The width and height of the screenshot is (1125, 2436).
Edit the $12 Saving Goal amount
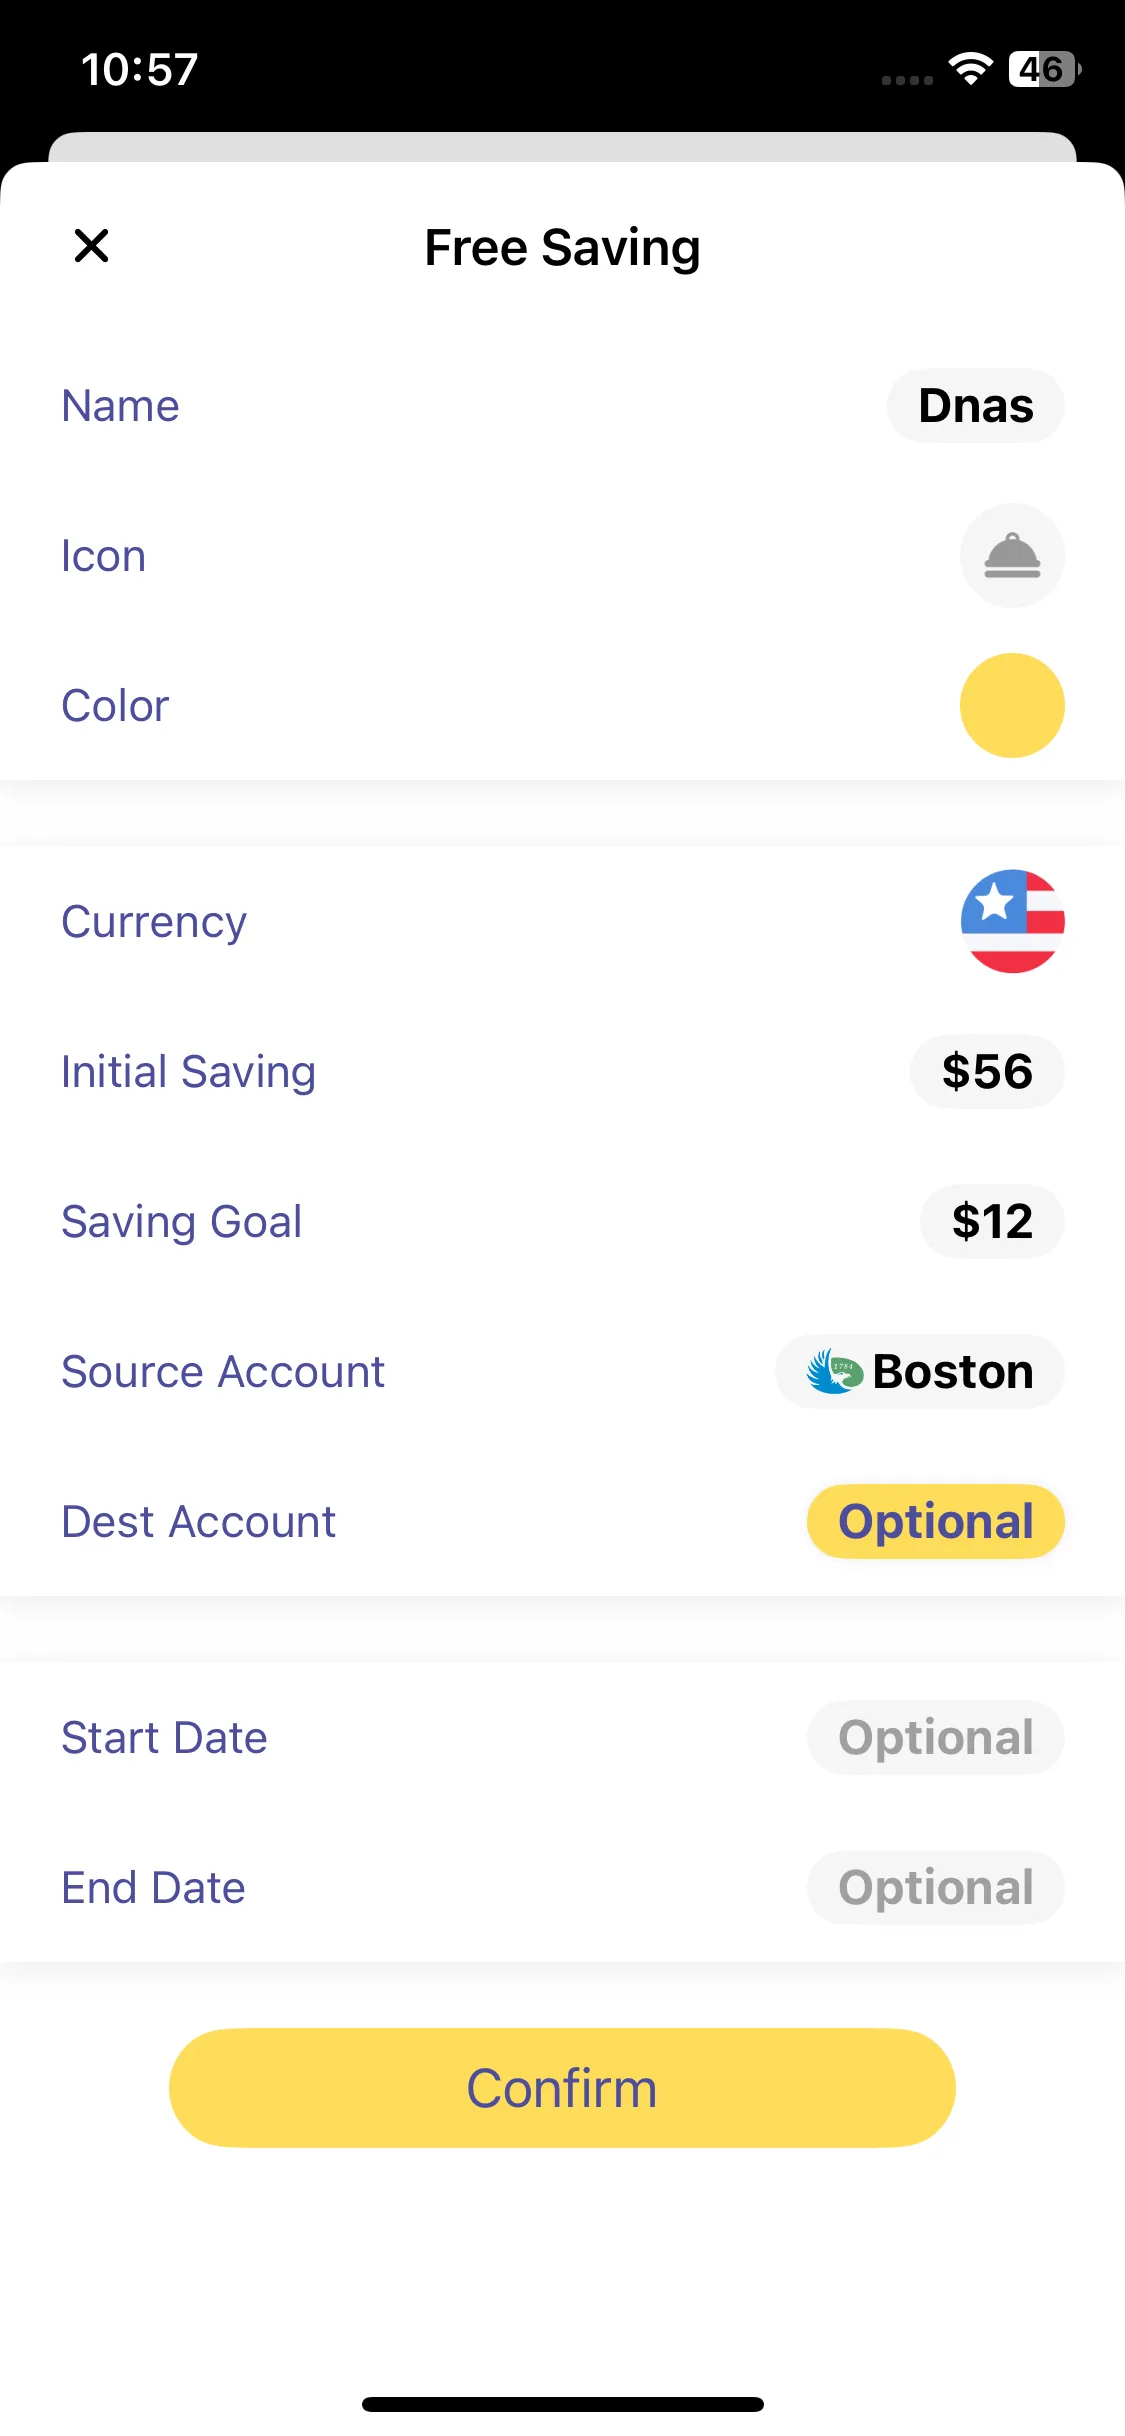(x=991, y=1222)
